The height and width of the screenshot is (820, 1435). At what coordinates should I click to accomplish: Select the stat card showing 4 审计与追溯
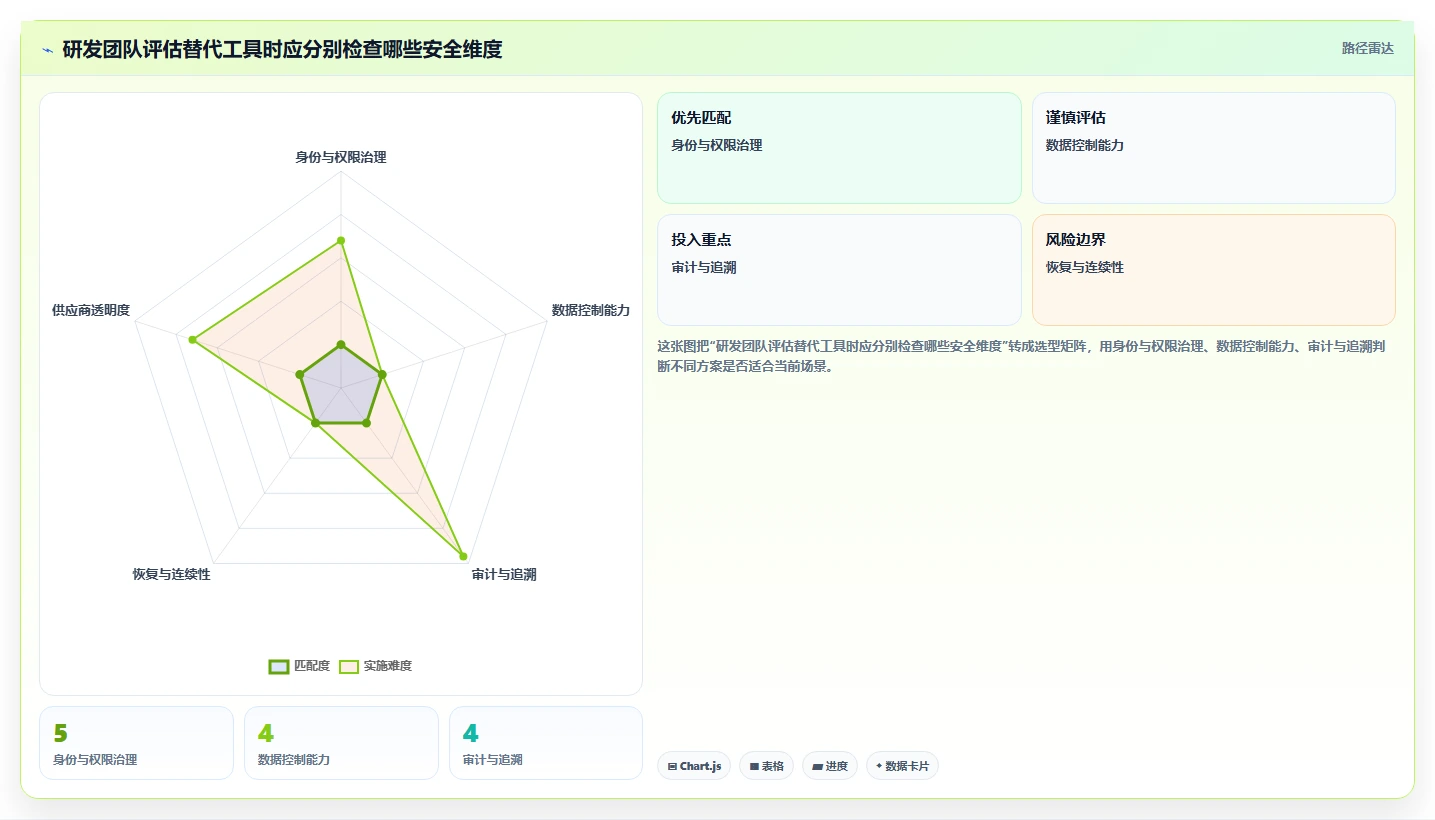546,743
